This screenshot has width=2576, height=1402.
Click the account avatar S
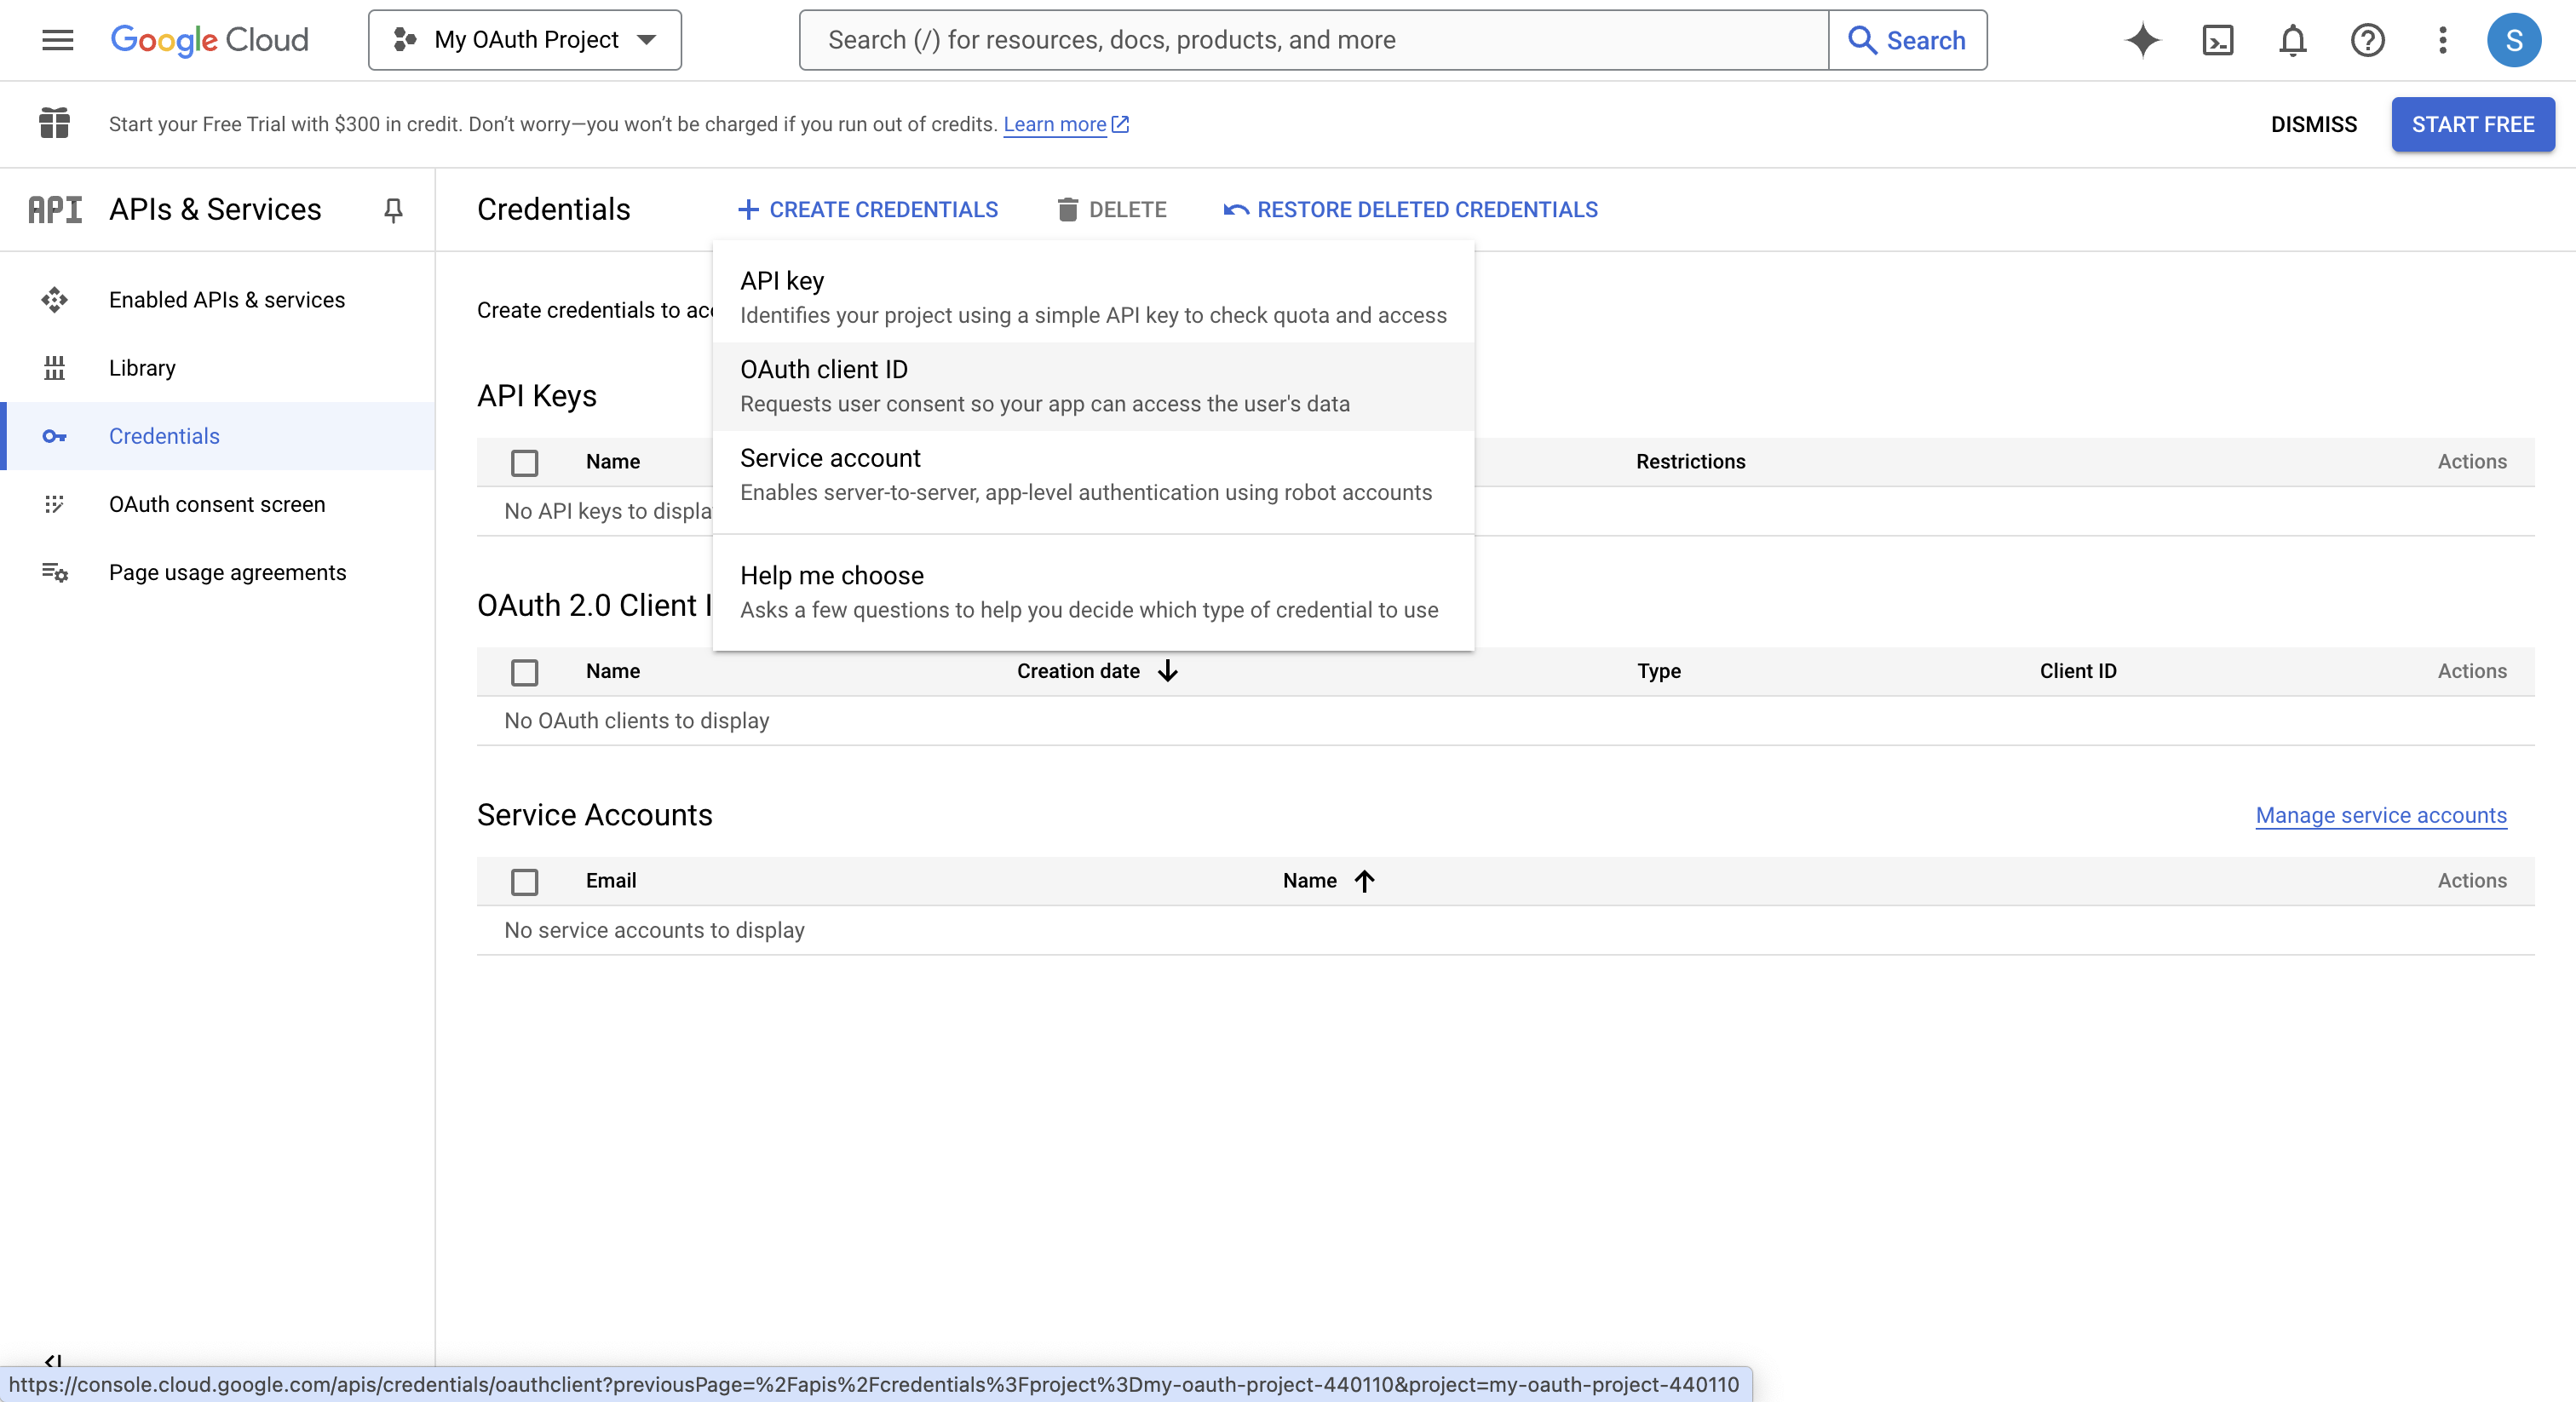click(2514, 40)
